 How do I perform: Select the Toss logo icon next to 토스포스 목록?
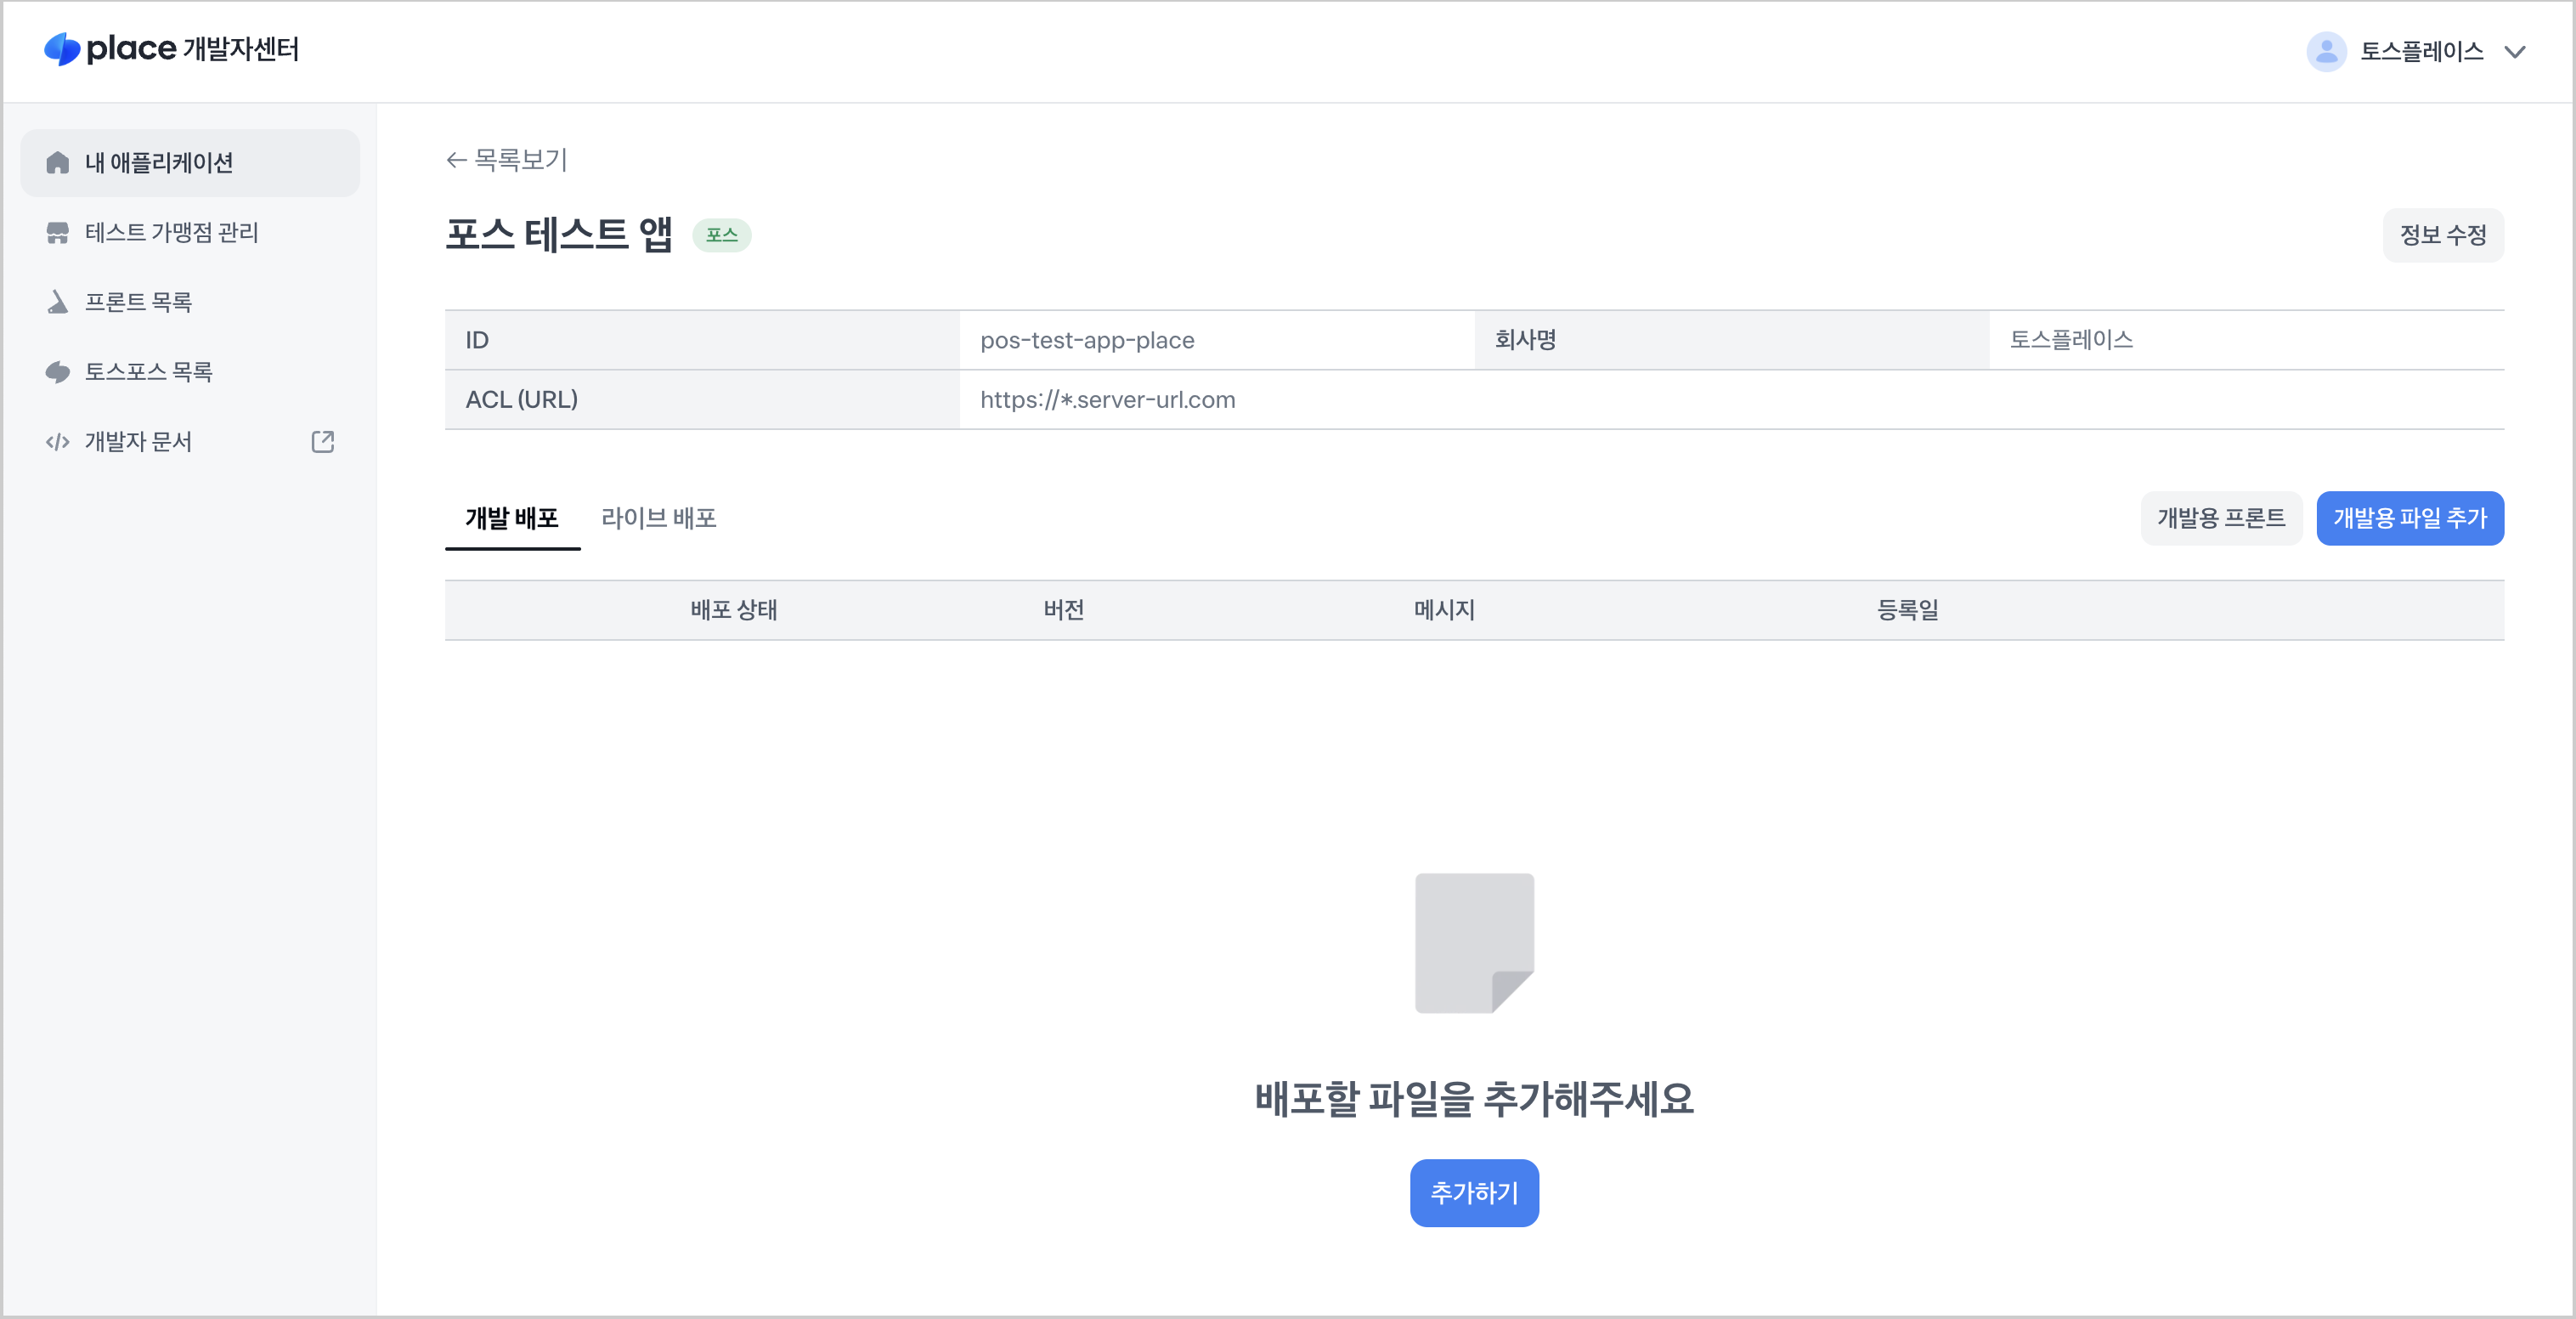[x=57, y=371]
